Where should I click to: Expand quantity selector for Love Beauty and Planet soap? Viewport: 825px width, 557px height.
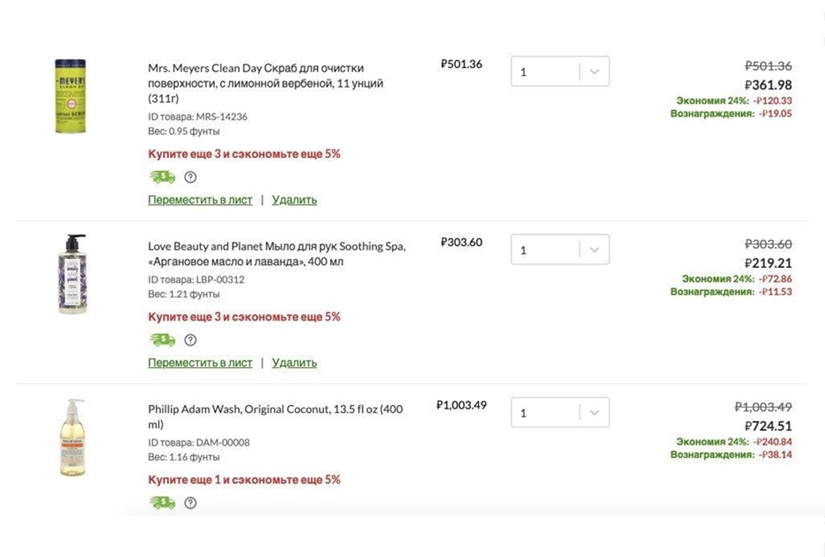point(593,250)
